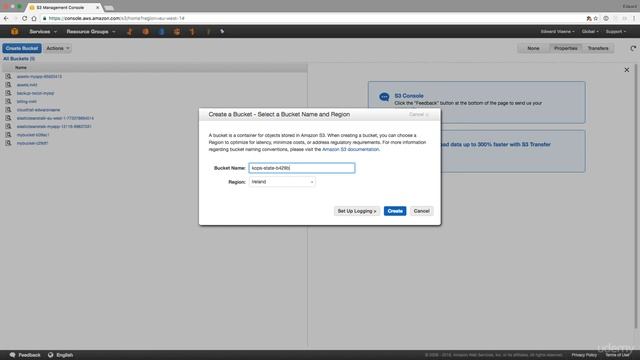
Task: Click the S3 Console speech bubble icon
Action: 384,97
